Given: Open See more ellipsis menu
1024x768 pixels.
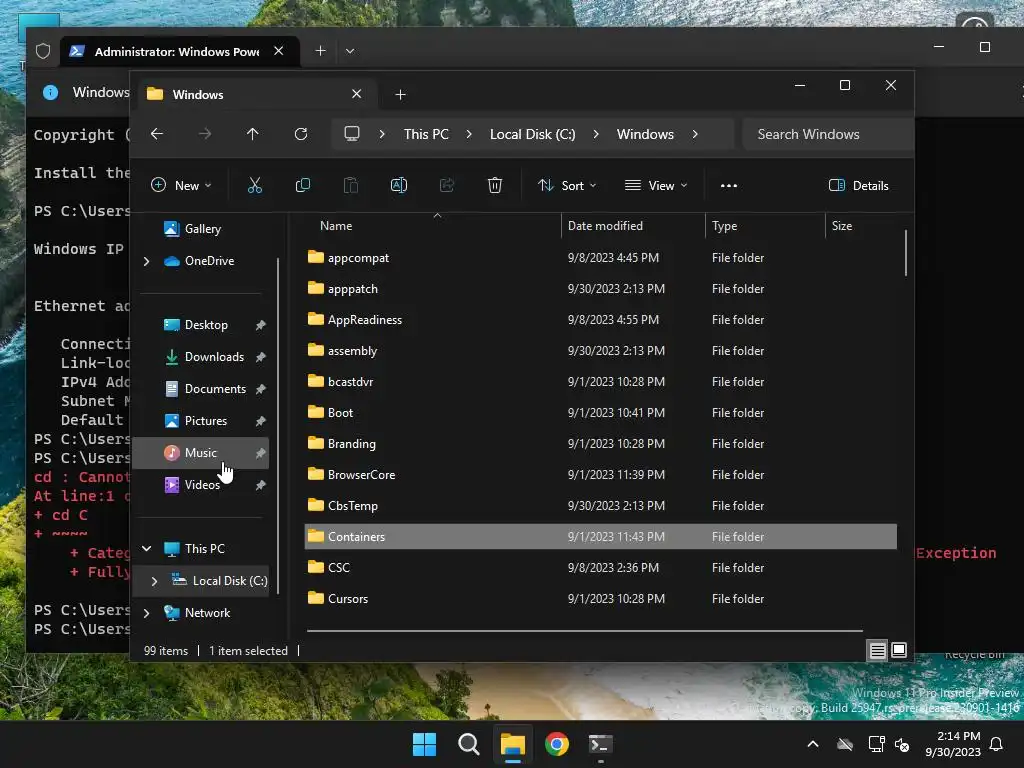Looking at the screenshot, I should tap(729, 185).
